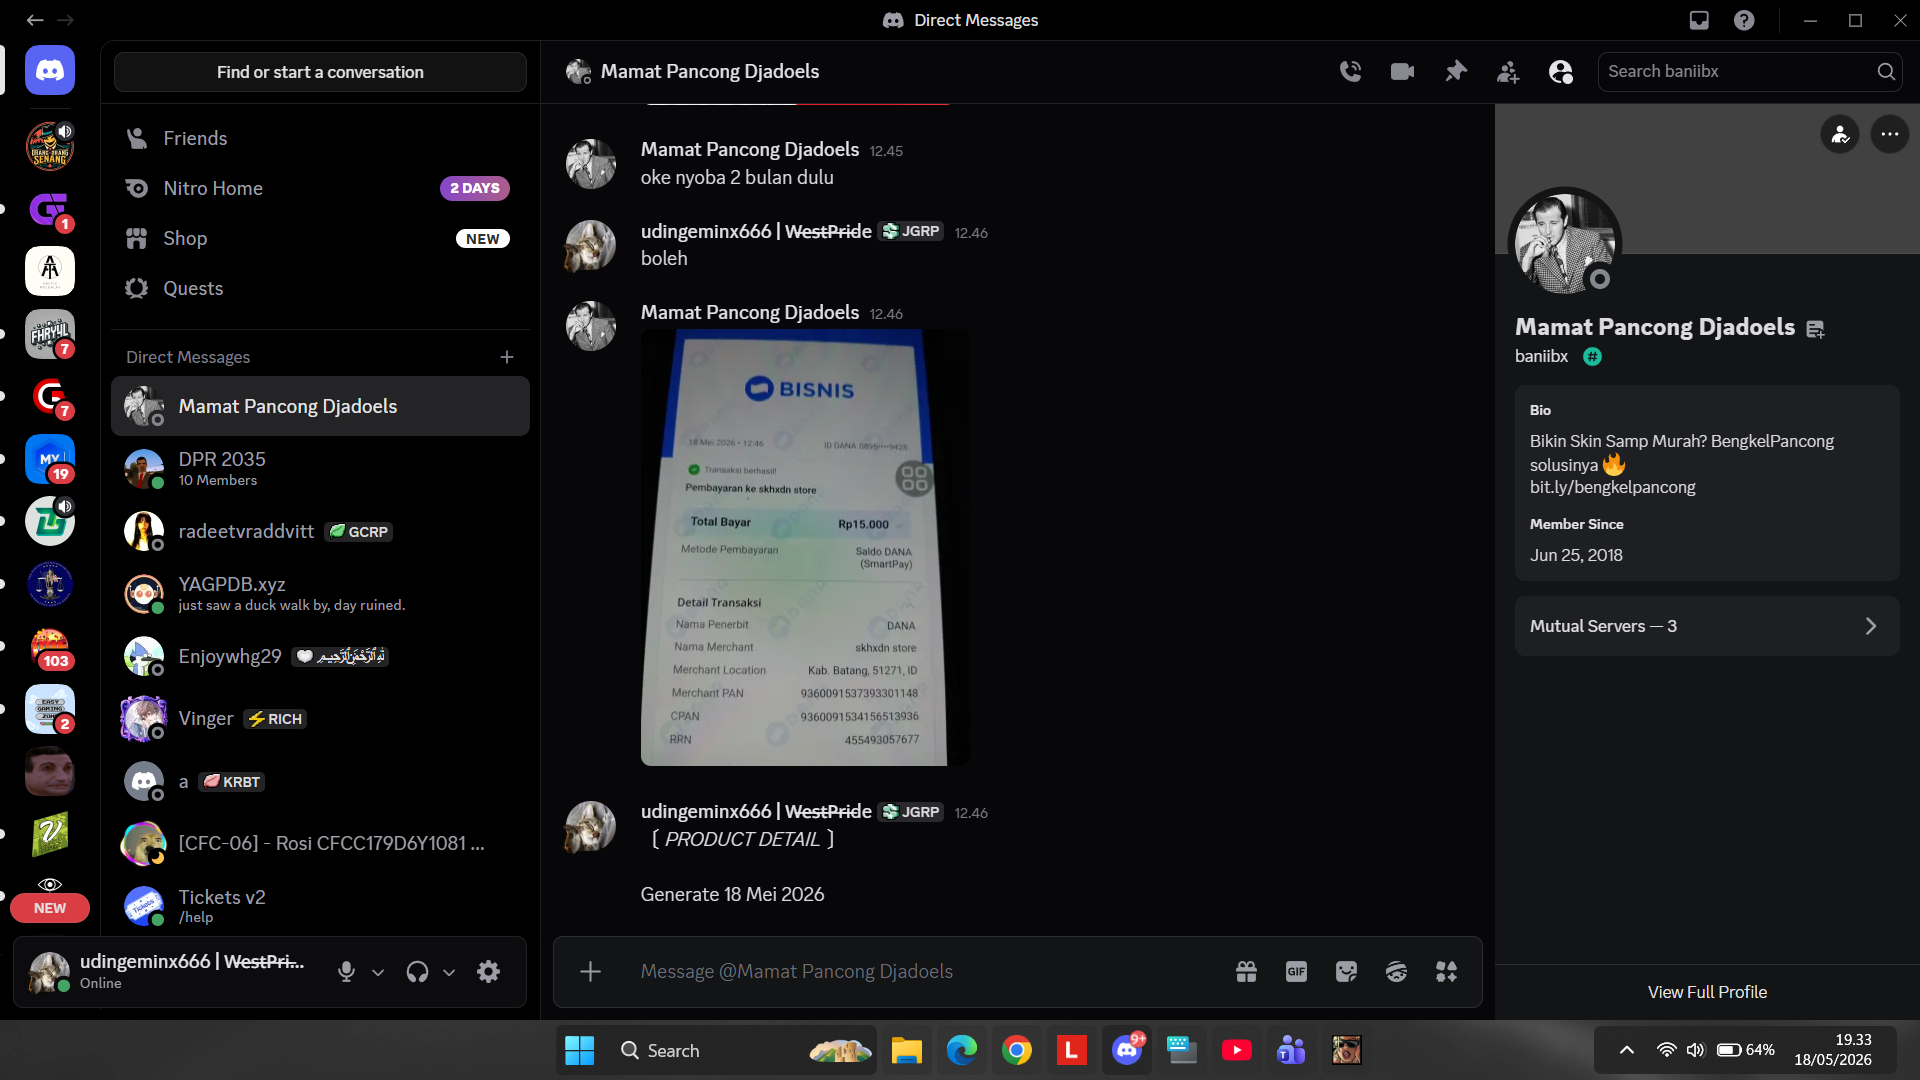This screenshot has height=1080, width=1920.
Task: Open Windows Start menu
Action: pyautogui.click(x=579, y=1050)
